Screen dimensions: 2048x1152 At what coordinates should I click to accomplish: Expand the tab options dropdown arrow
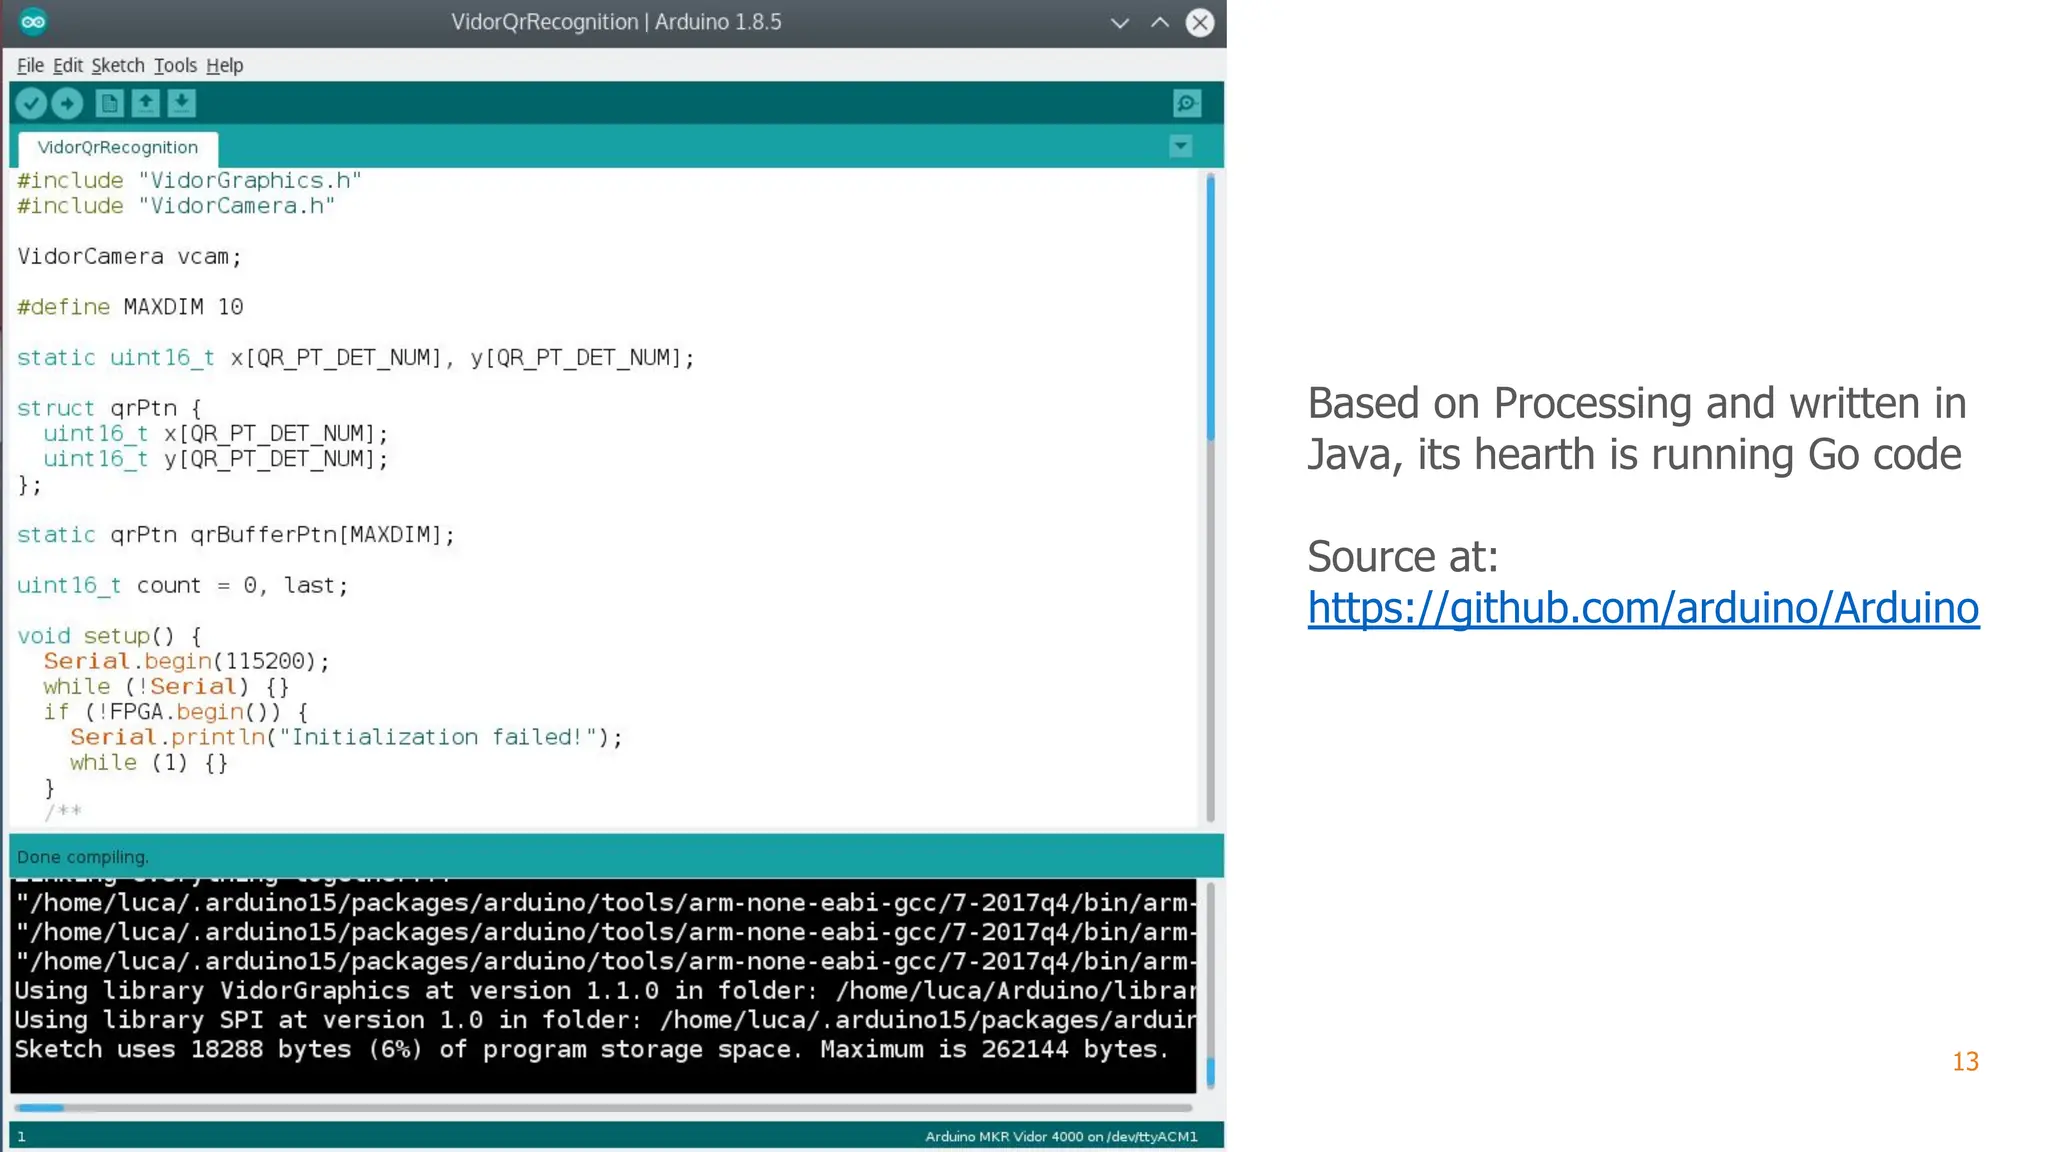[1180, 147]
